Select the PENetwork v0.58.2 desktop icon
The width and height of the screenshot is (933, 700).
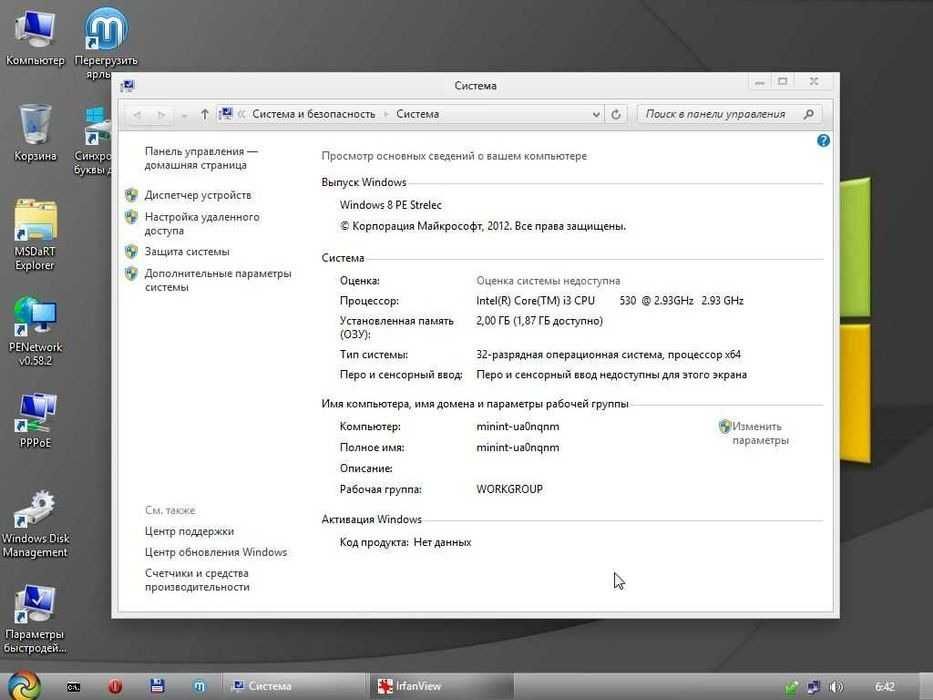coord(35,331)
